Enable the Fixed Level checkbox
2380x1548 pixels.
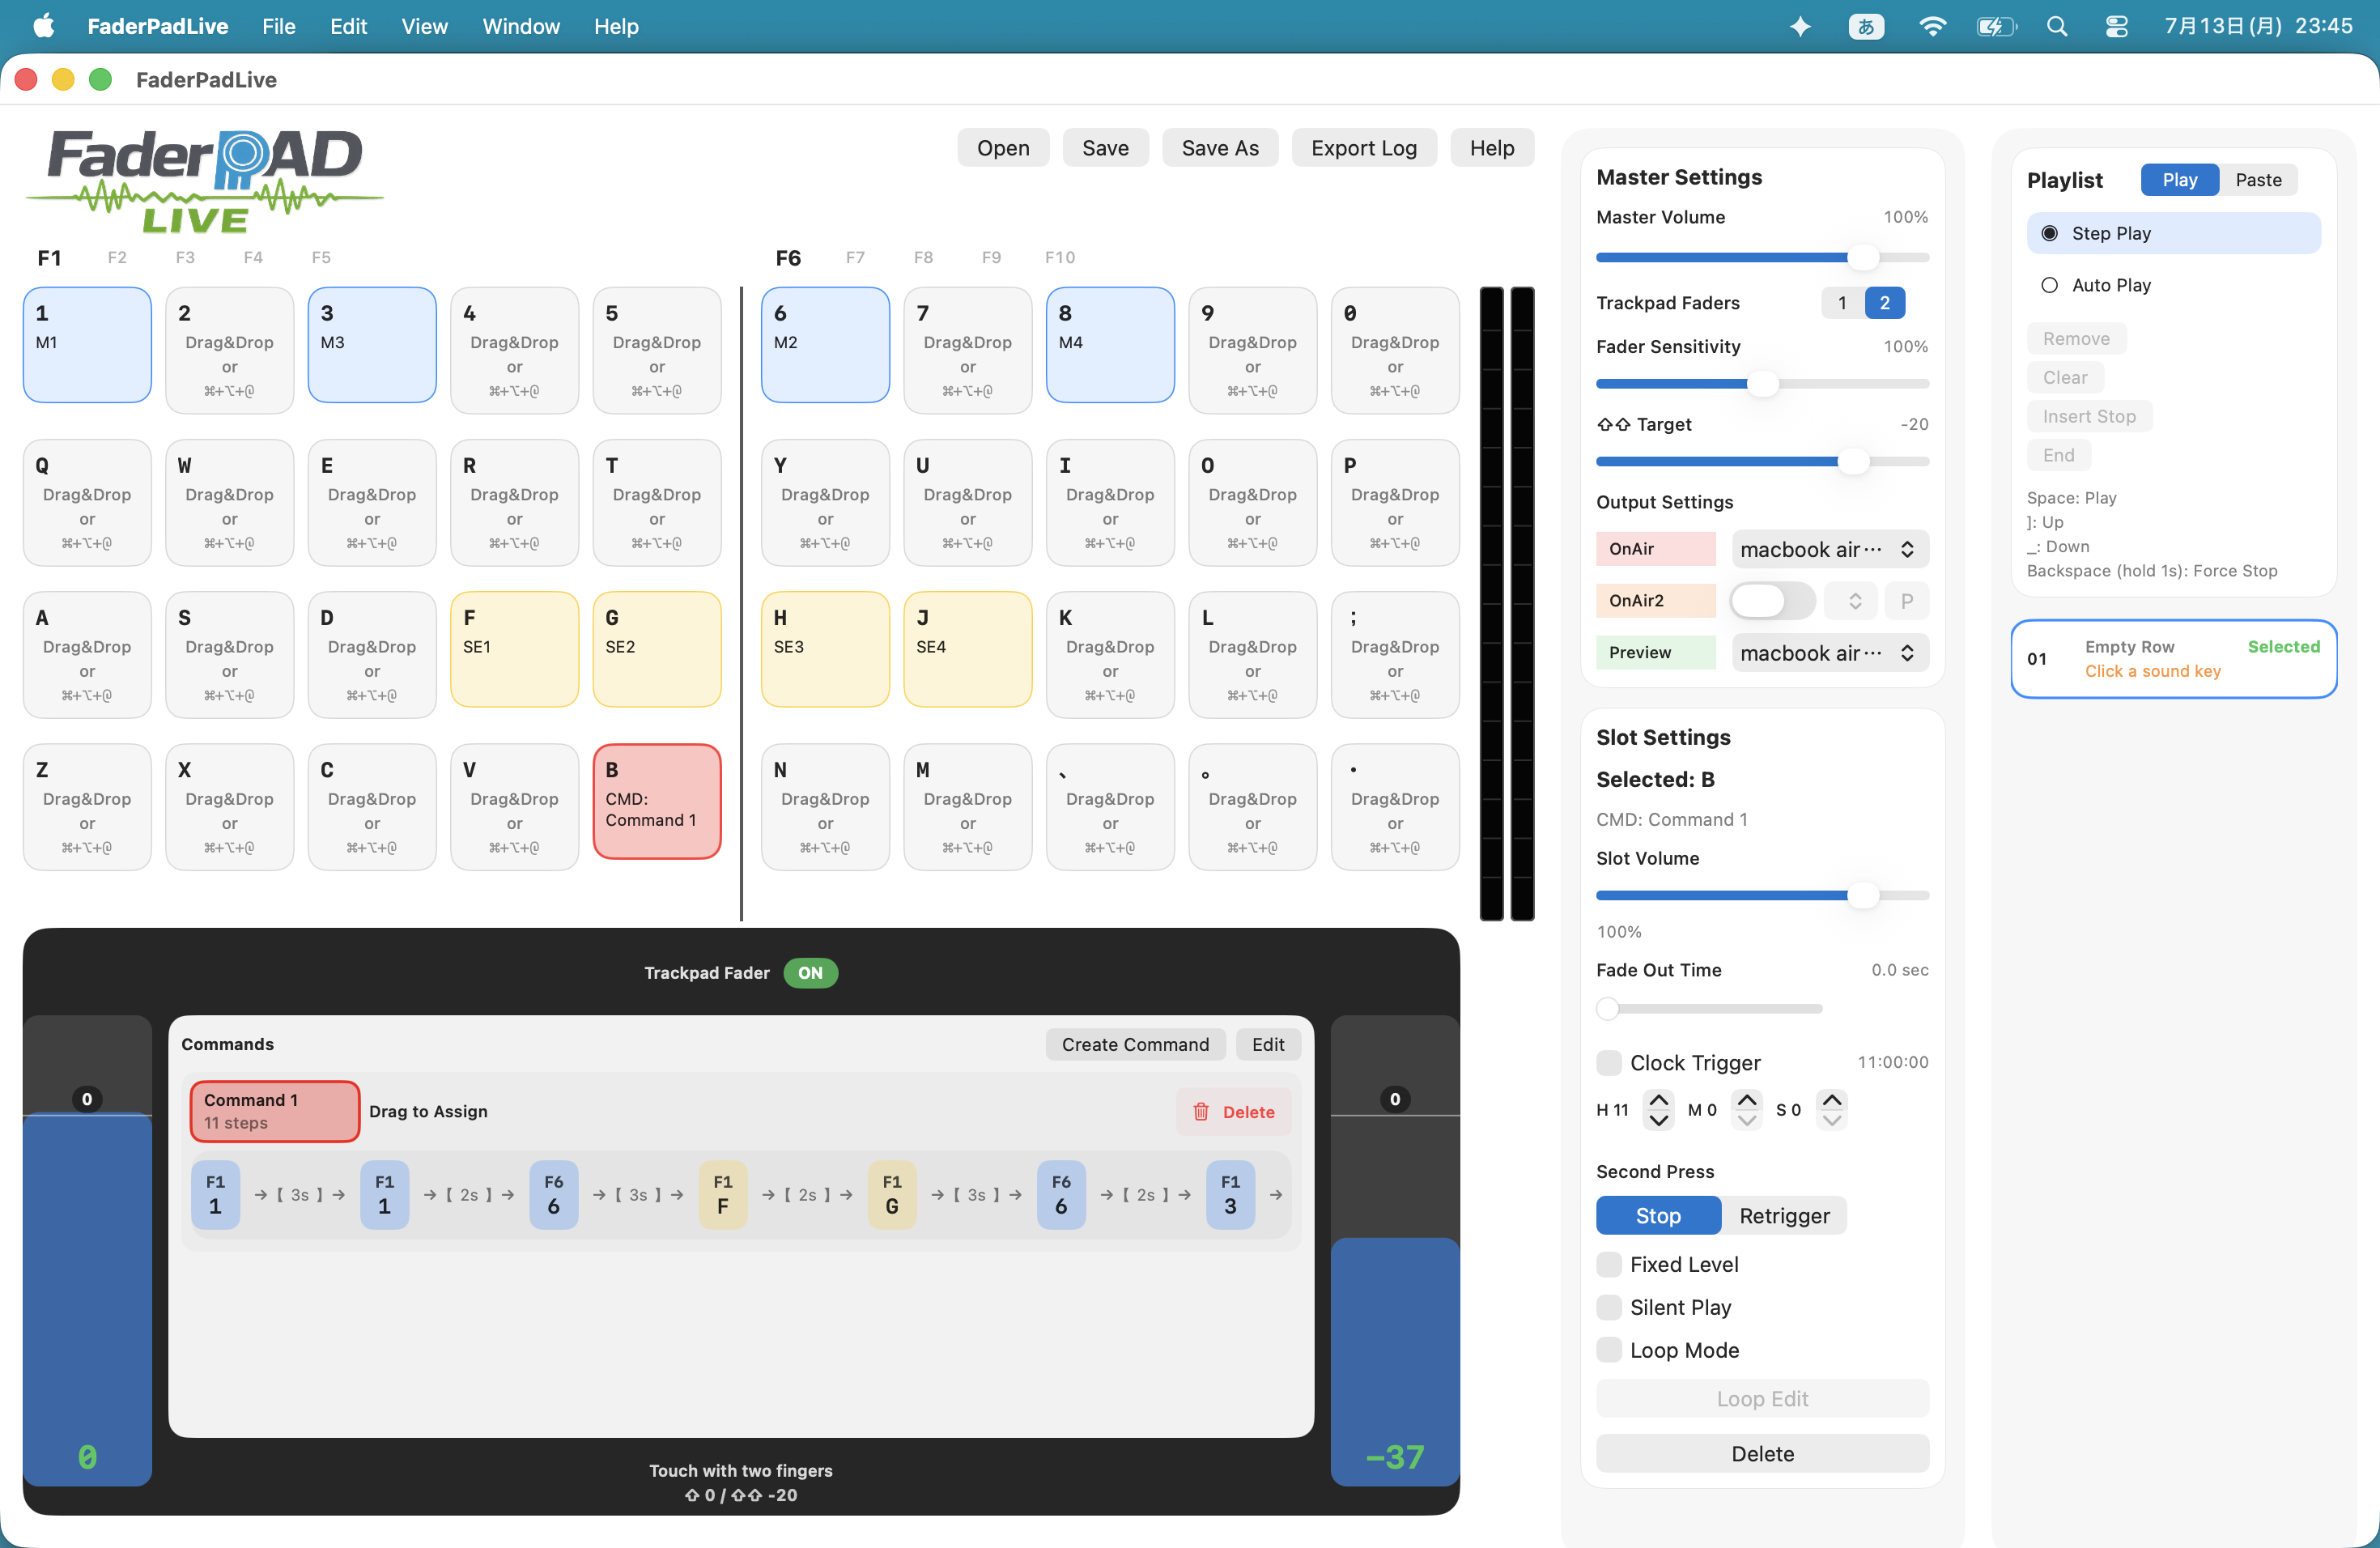[x=1609, y=1264]
